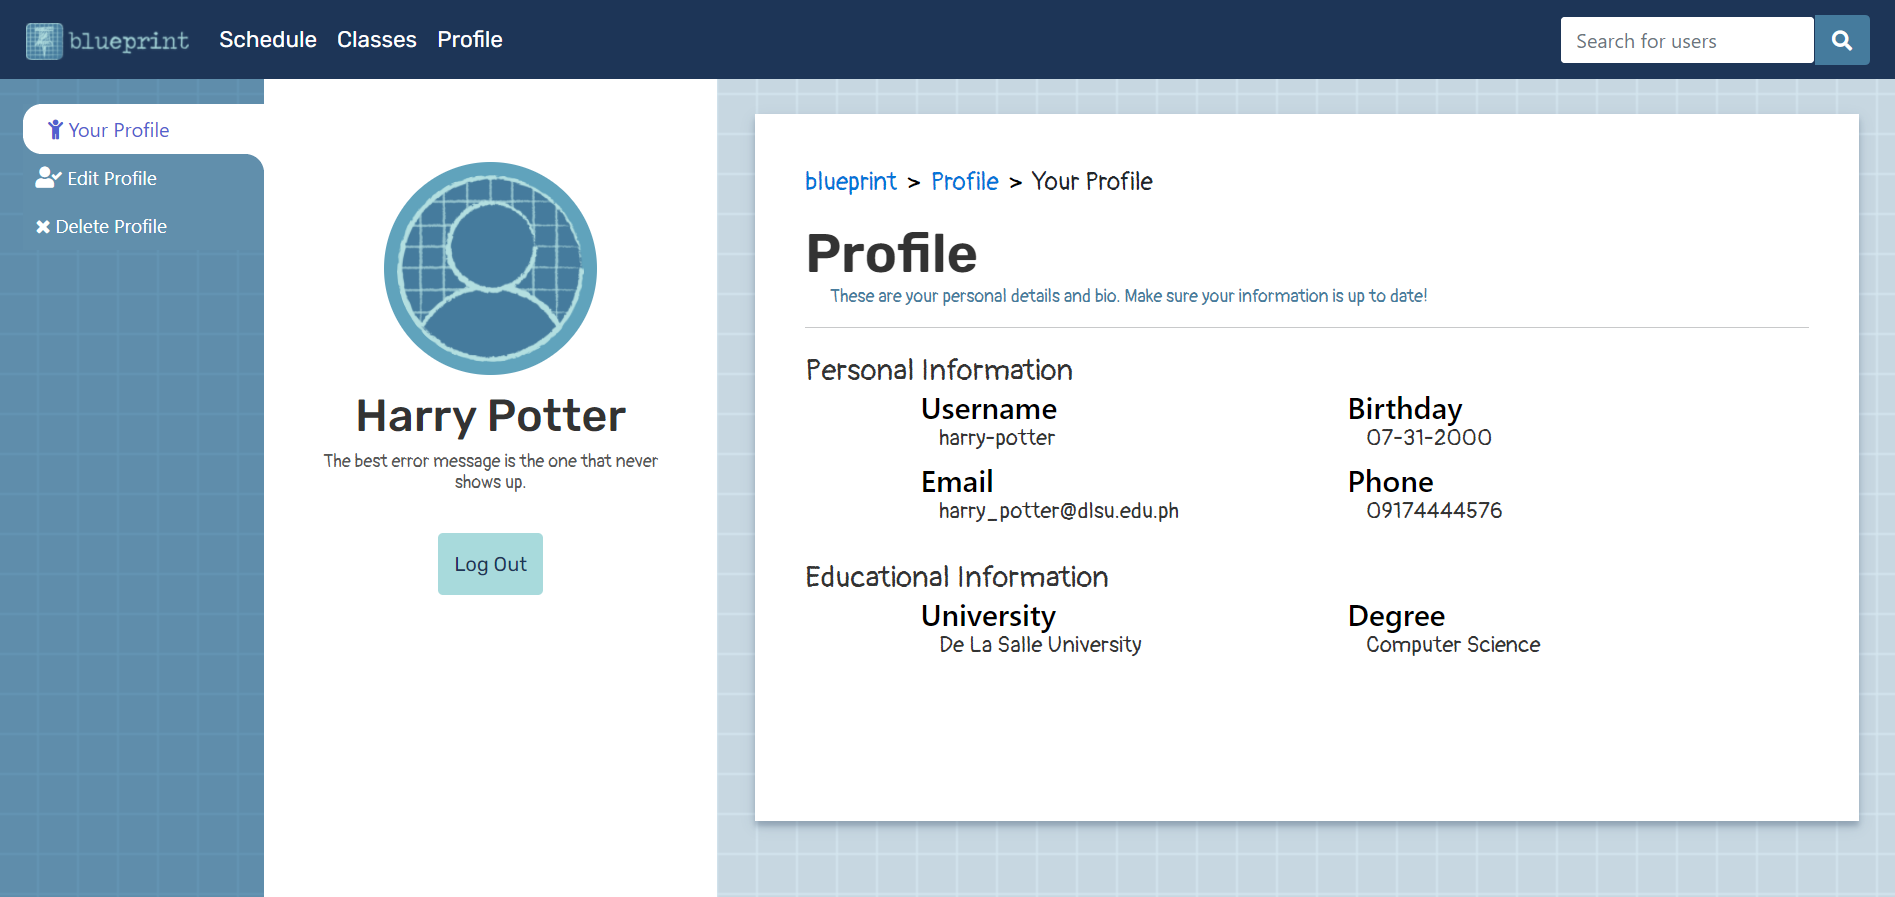Click the Harry Potter avatar picture

[490, 268]
